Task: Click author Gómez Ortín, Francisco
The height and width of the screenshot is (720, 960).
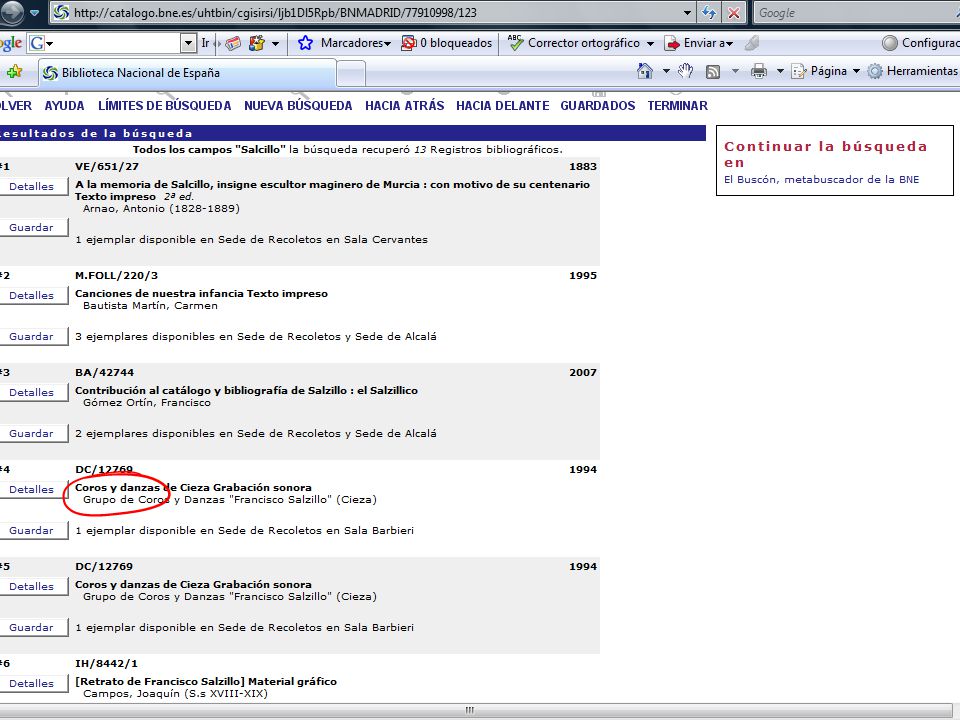Action: 147,402
